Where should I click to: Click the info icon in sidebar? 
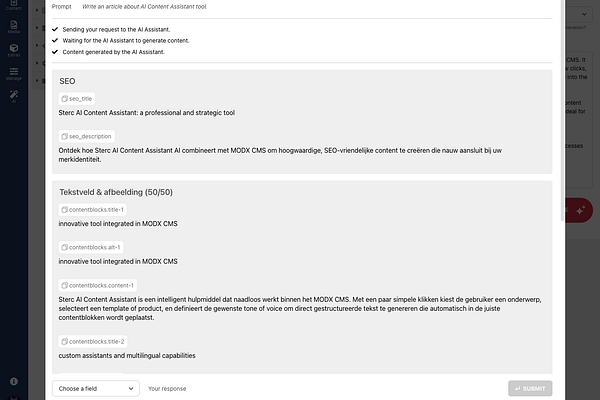tap(14, 381)
